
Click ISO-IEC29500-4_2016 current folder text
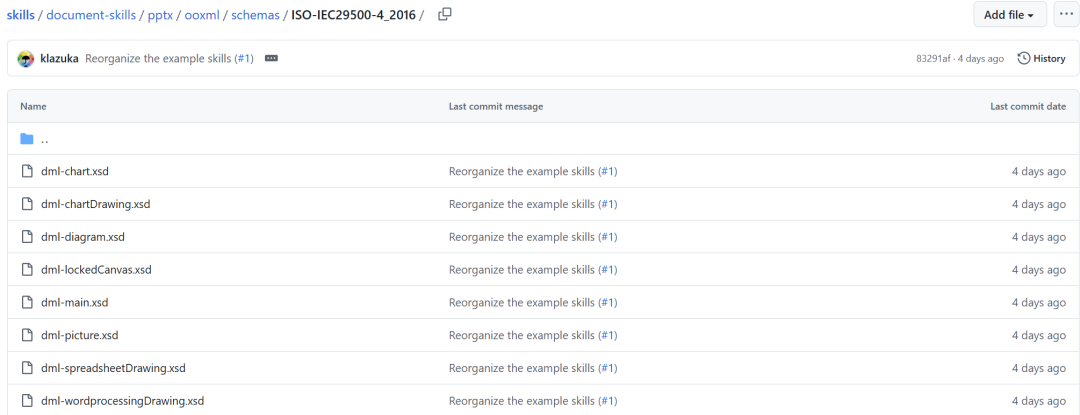coord(353,14)
